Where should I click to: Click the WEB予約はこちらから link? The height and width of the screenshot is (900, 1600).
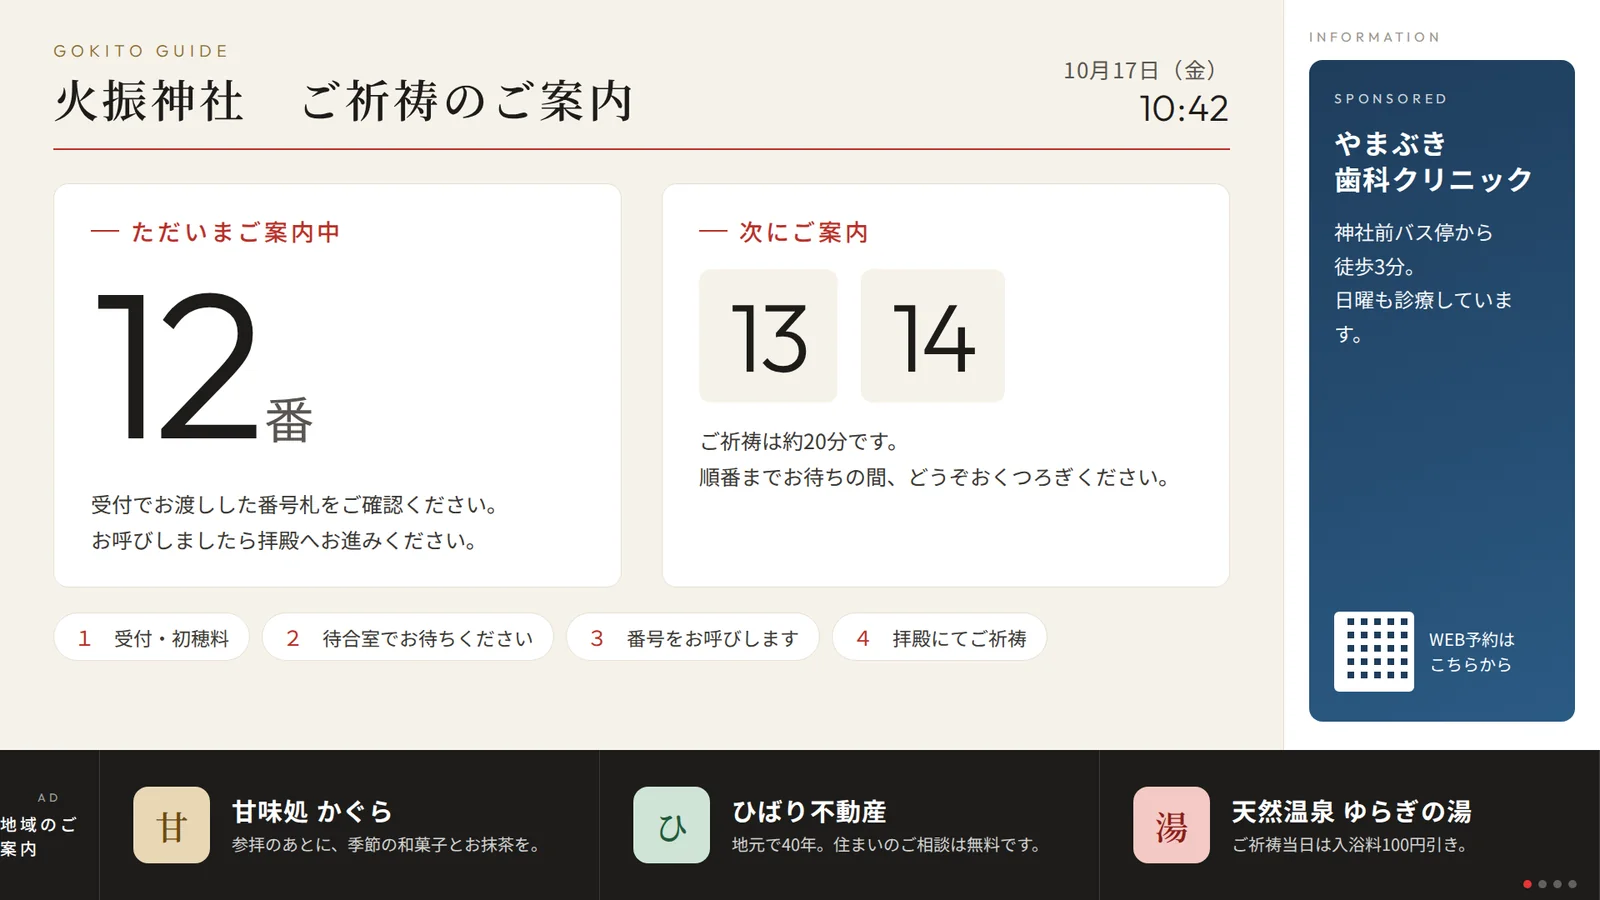[x=1471, y=652]
